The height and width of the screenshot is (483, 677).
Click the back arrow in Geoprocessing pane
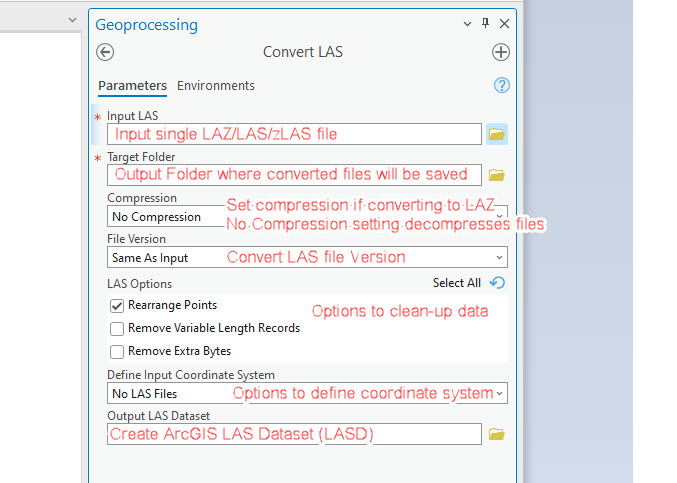click(105, 52)
